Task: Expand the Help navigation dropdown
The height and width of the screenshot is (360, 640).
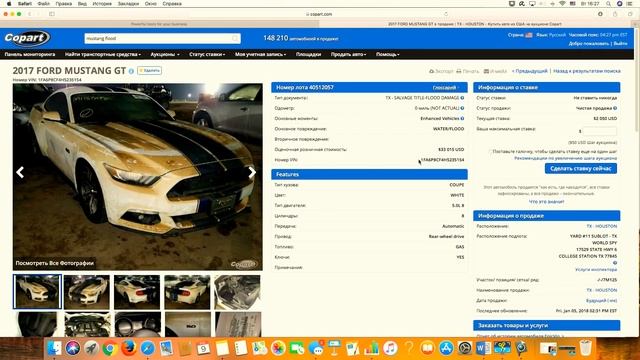Action: (388, 54)
